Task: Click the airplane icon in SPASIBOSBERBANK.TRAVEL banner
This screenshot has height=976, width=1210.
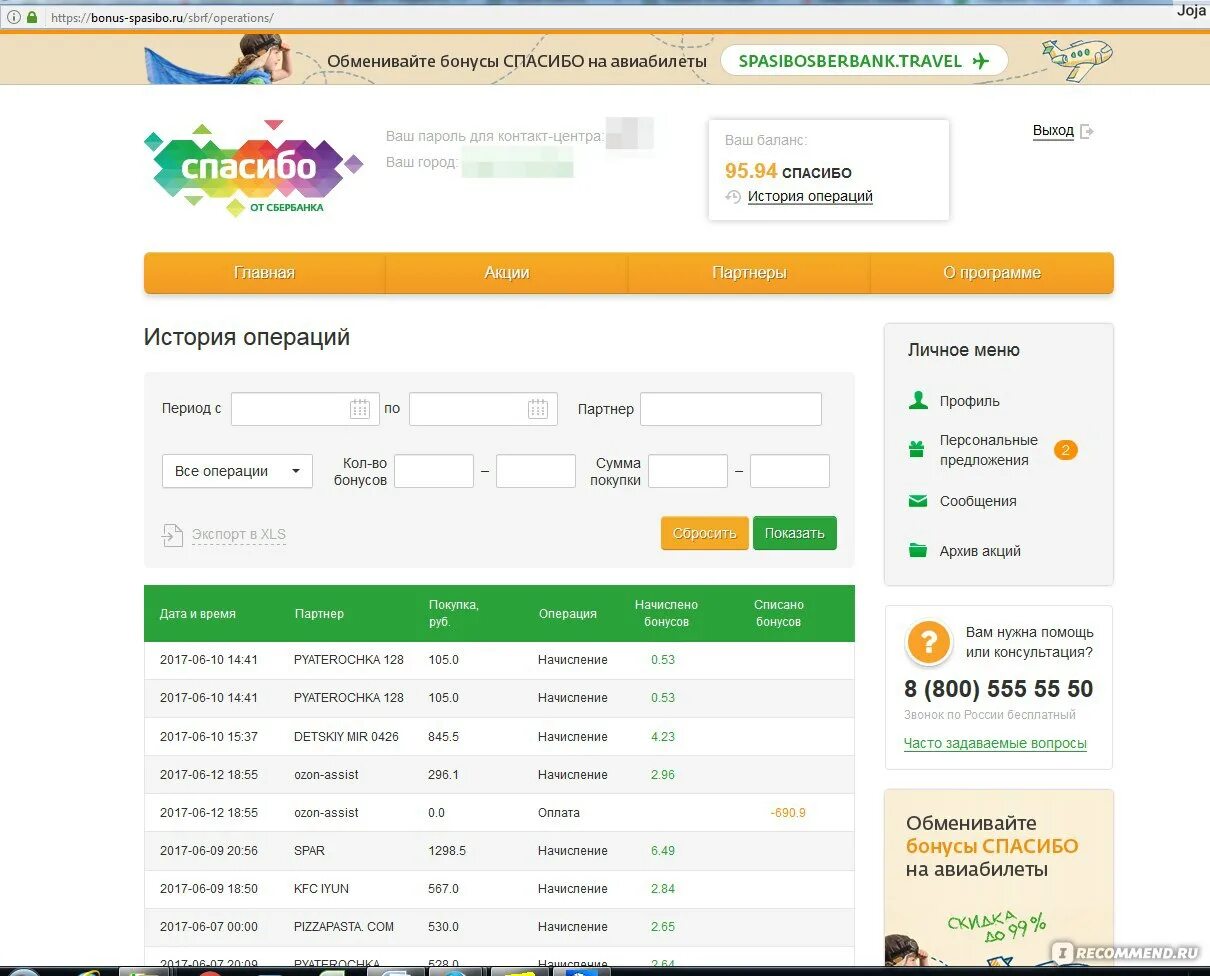Action: [x=980, y=61]
